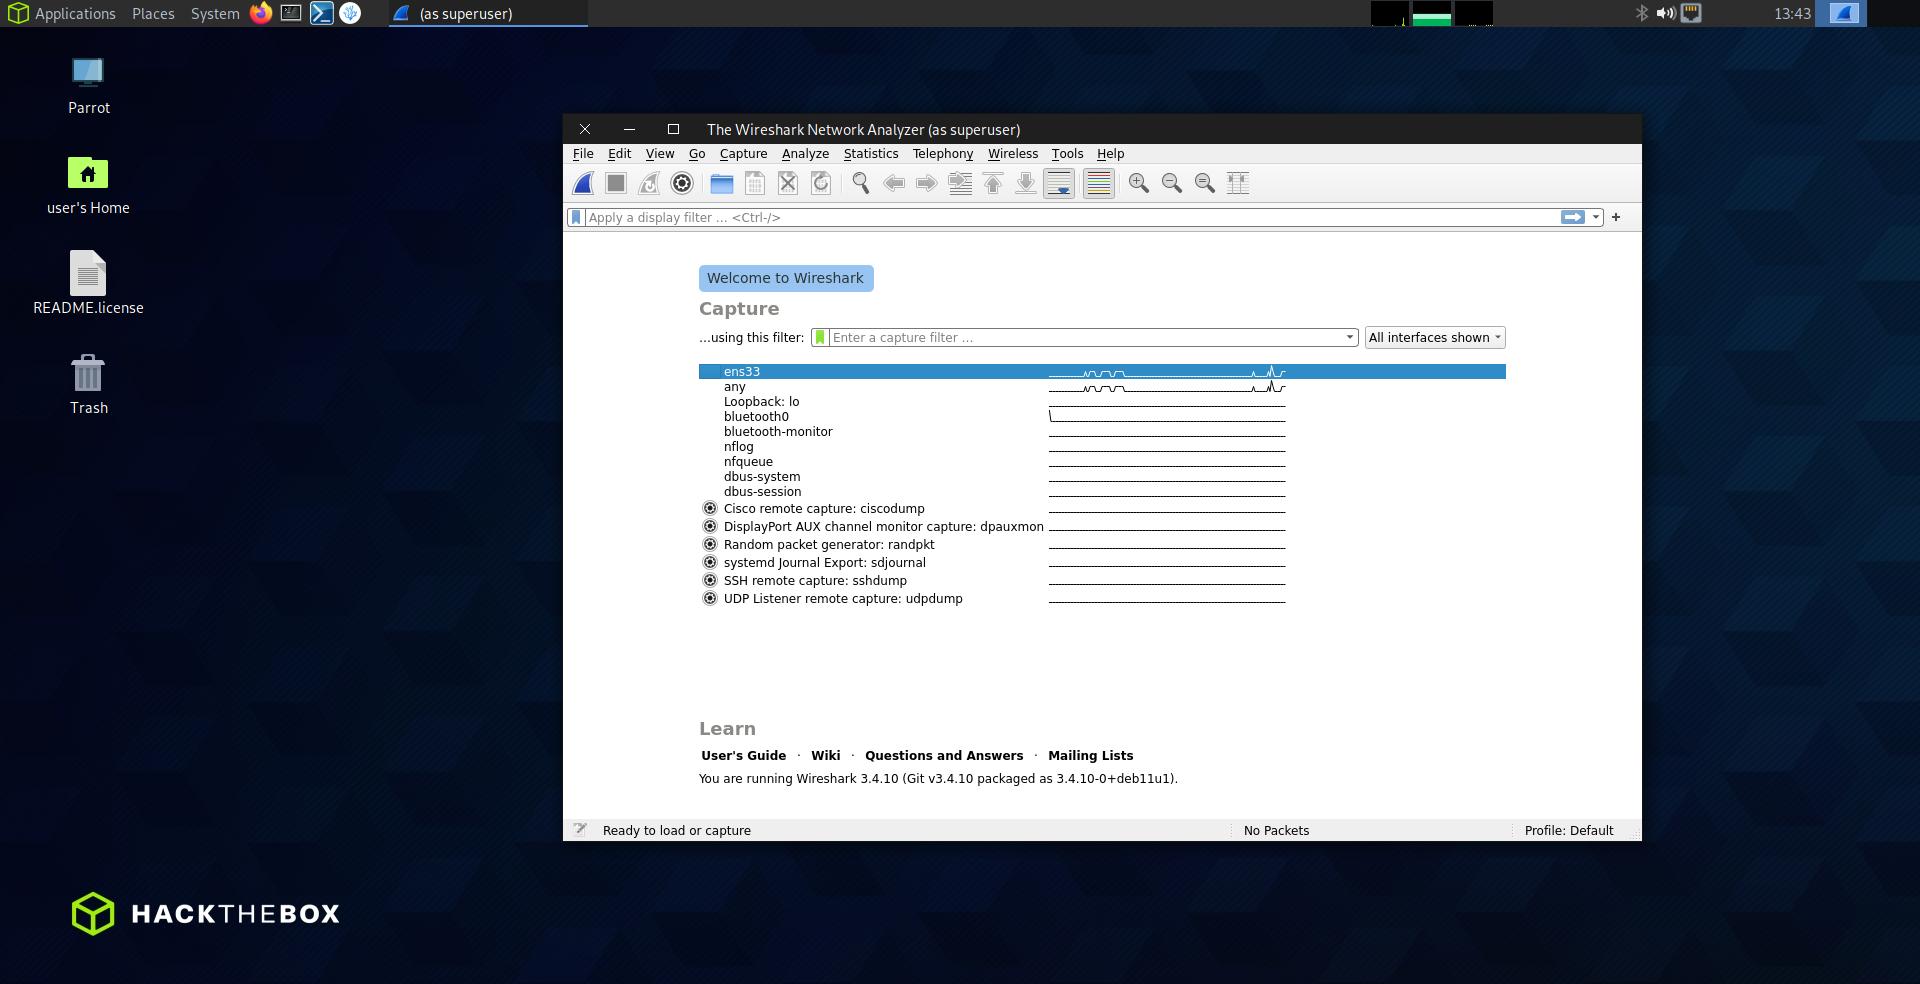1920x984 pixels.
Task: Open the Edit menu
Action: [619, 154]
